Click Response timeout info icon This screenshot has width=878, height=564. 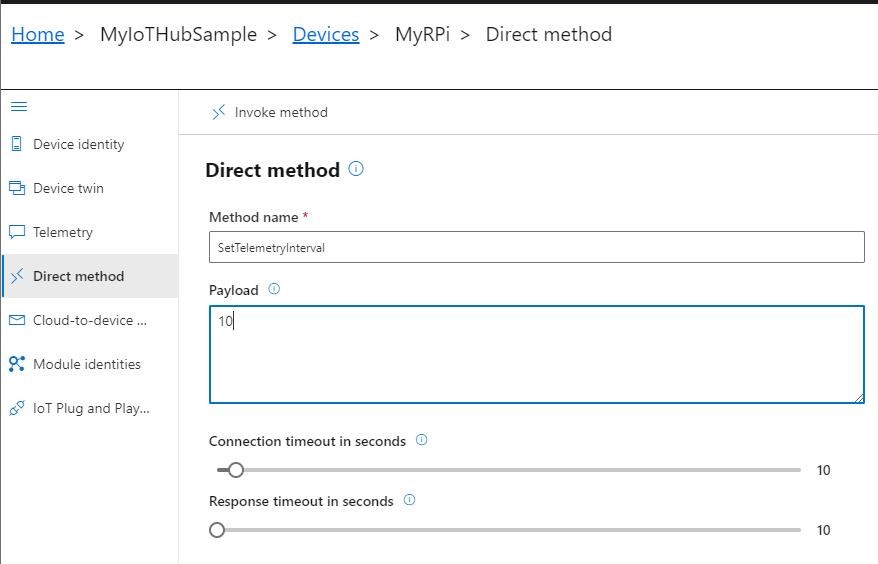[409, 500]
